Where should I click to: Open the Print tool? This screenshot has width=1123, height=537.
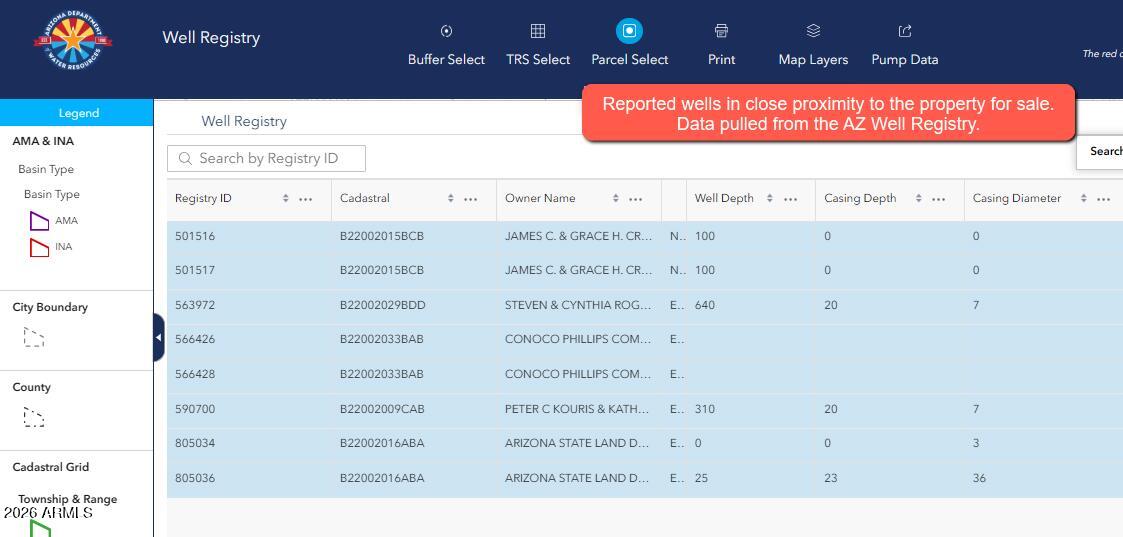[721, 31]
